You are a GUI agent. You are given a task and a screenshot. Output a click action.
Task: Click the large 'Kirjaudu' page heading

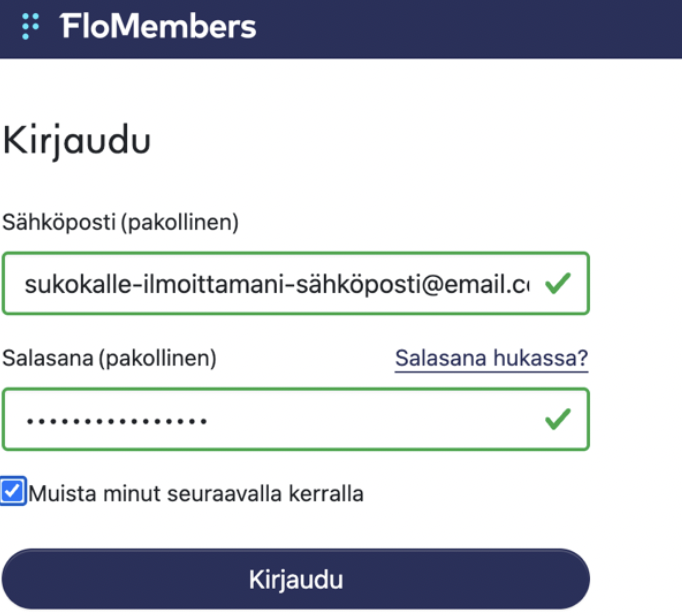click(x=78, y=140)
